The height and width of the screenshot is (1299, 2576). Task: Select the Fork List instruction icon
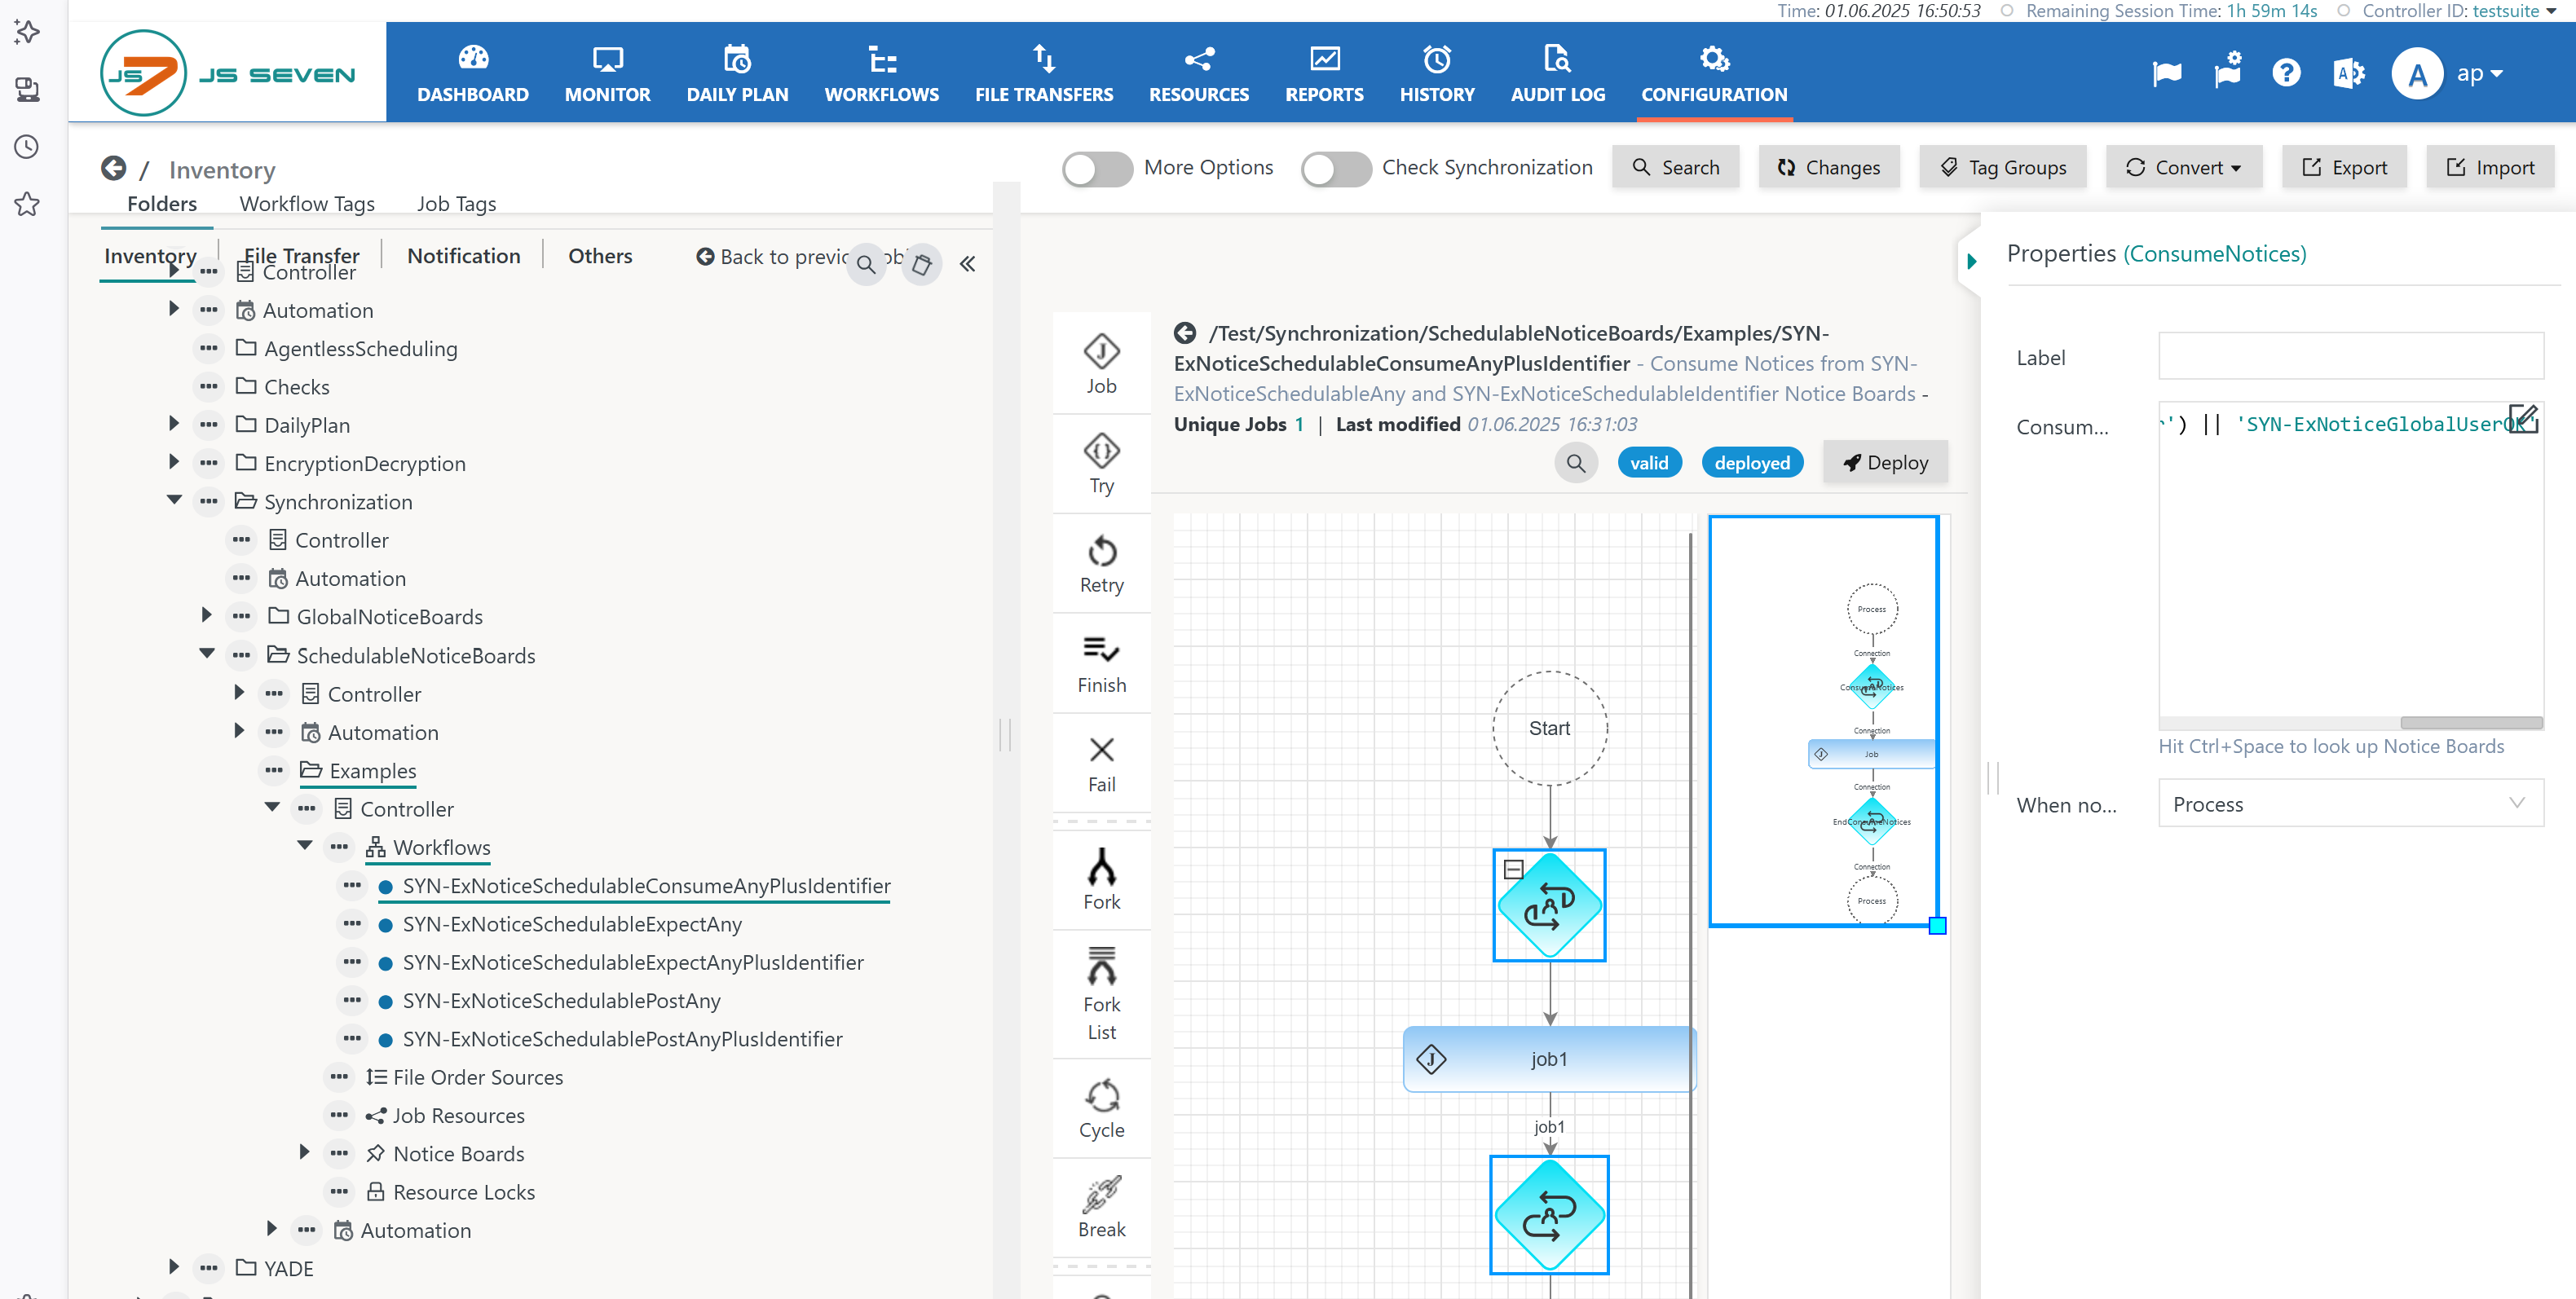point(1101,966)
